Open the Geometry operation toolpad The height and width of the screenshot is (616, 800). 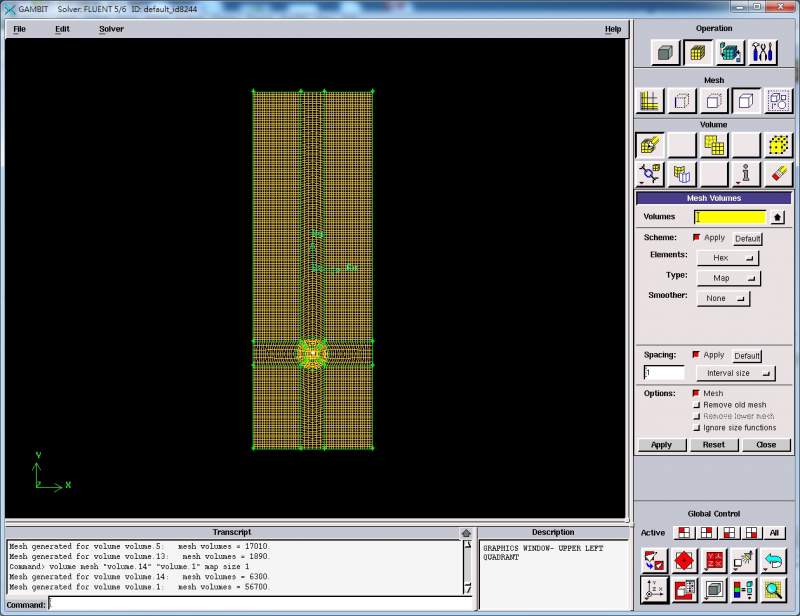coord(666,52)
